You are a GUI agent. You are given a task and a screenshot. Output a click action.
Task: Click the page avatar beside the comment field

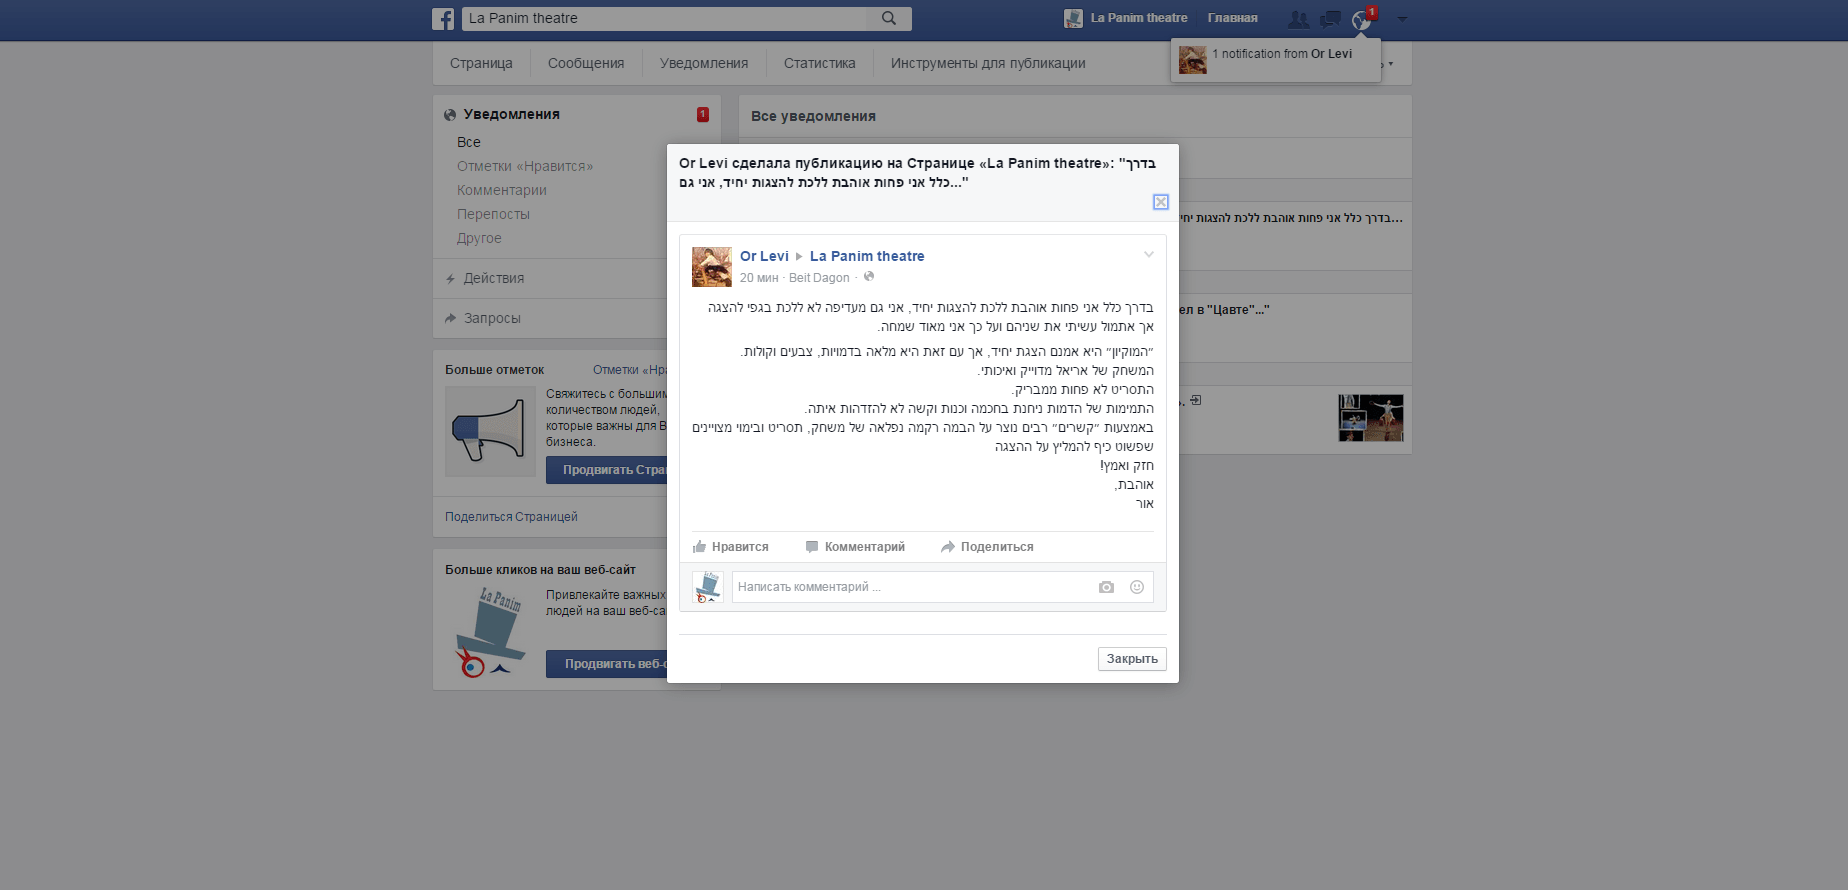708,587
